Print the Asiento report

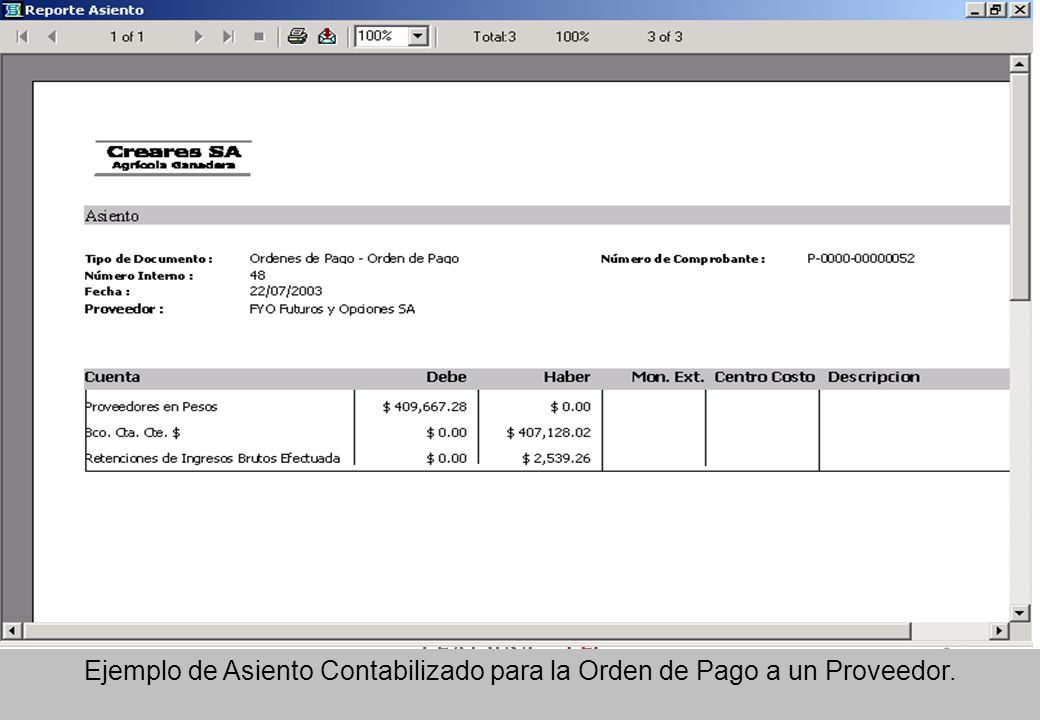click(x=297, y=36)
